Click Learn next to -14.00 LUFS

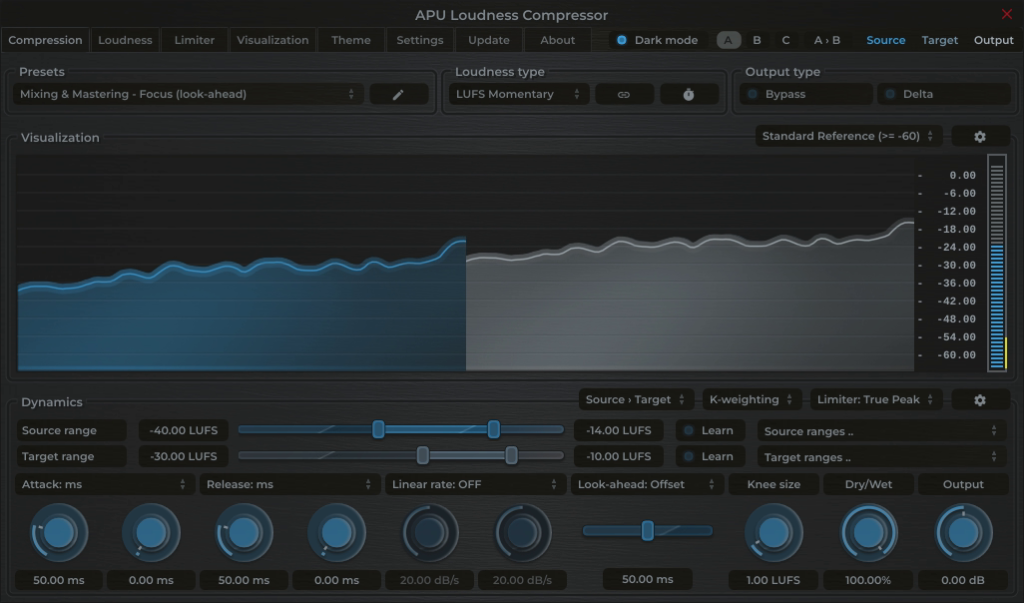tap(710, 430)
